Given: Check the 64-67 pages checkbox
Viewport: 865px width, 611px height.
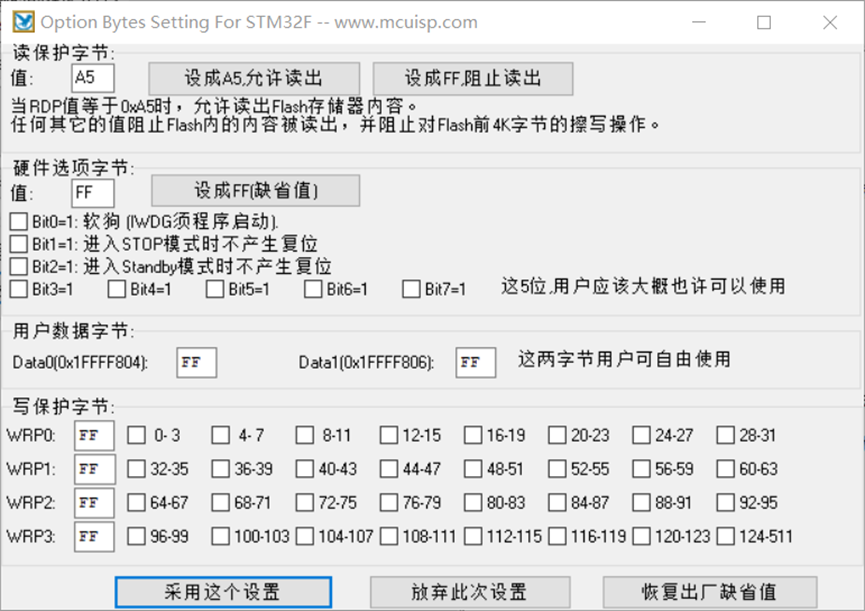Looking at the screenshot, I should click(x=136, y=502).
